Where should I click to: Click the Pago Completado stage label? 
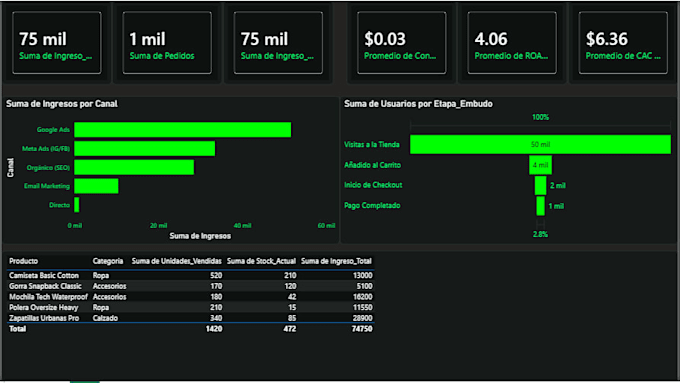pyautogui.click(x=372, y=206)
